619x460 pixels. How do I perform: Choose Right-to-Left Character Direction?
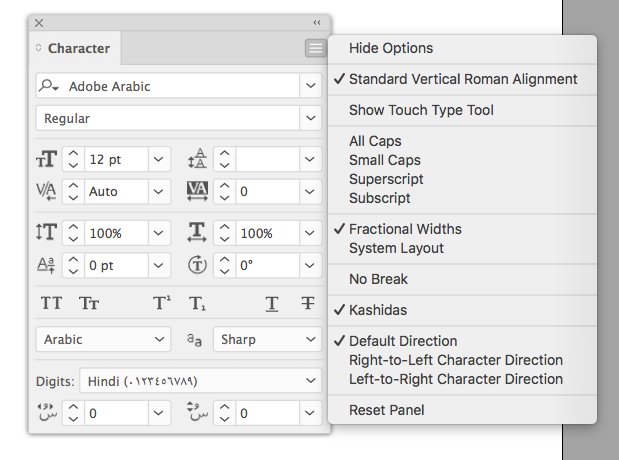click(455, 360)
